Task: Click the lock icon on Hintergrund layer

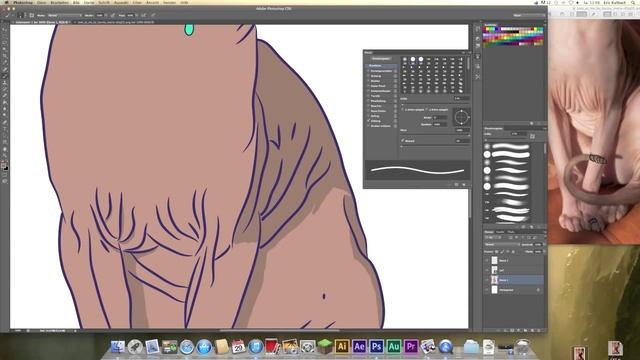Action: tap(538, 290)
